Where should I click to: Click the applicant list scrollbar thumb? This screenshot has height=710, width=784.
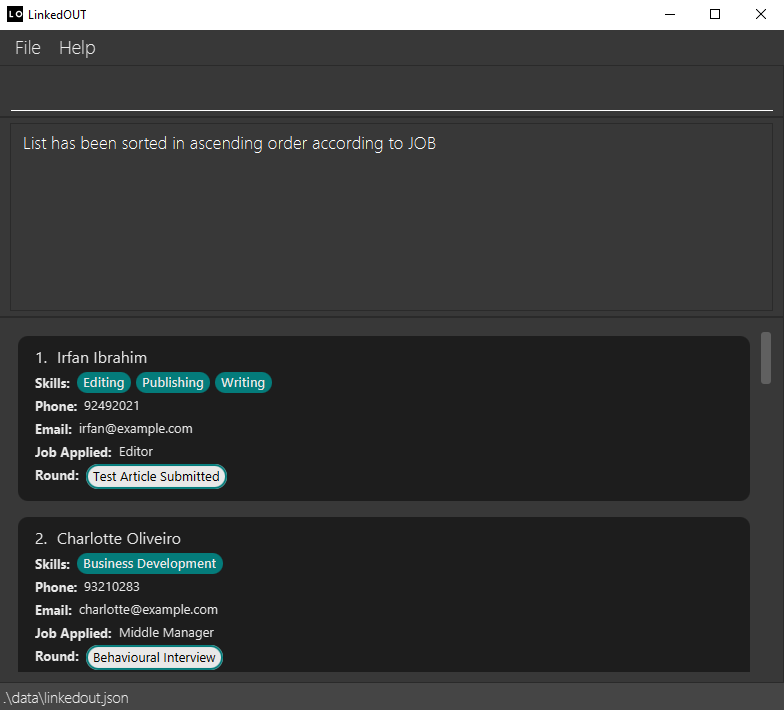click(x=766, y=358)
